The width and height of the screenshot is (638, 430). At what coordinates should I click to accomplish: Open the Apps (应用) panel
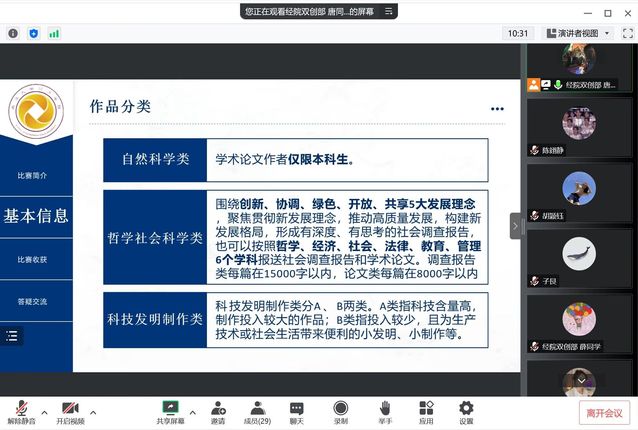click(x=426, y=410)
